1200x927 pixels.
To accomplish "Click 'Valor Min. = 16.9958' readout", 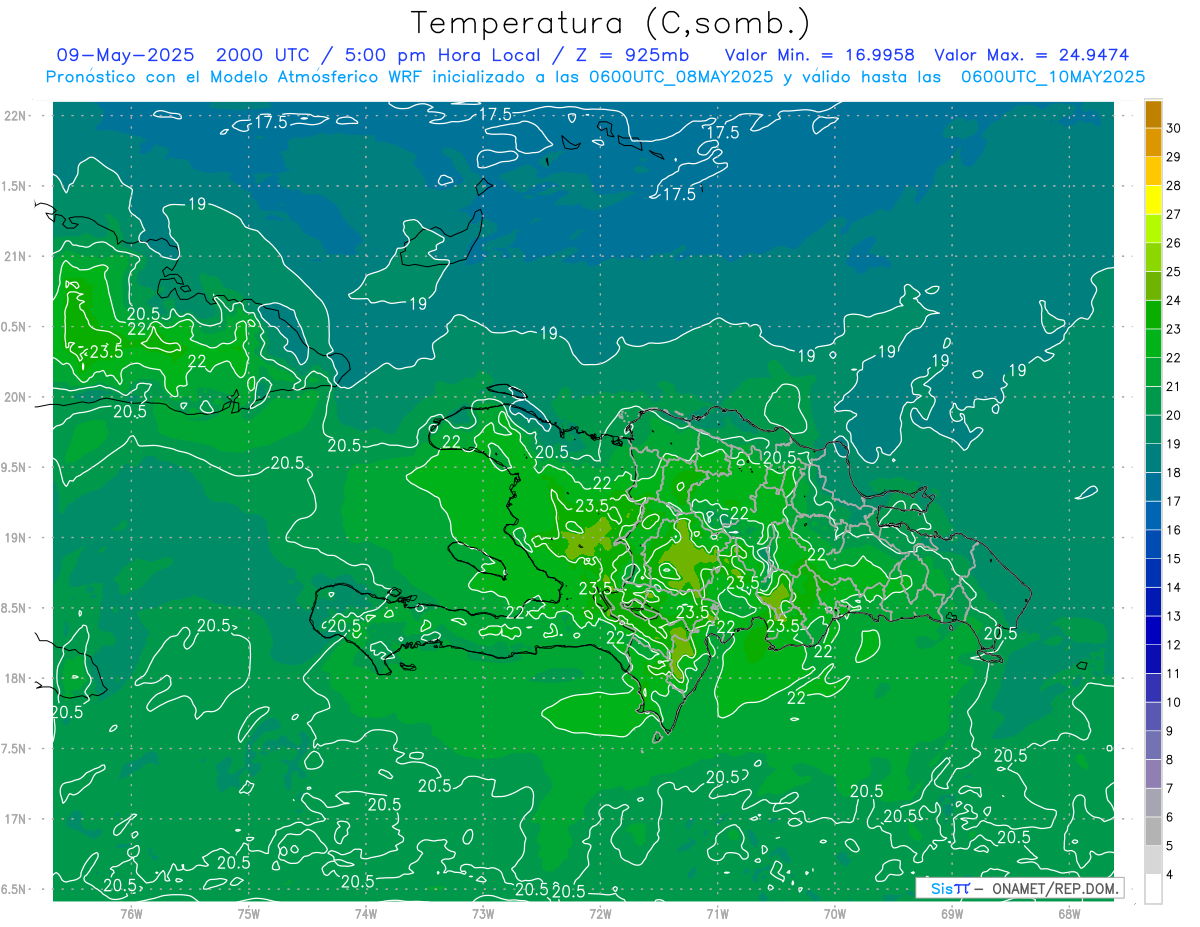I will click(x=819, y=55).
